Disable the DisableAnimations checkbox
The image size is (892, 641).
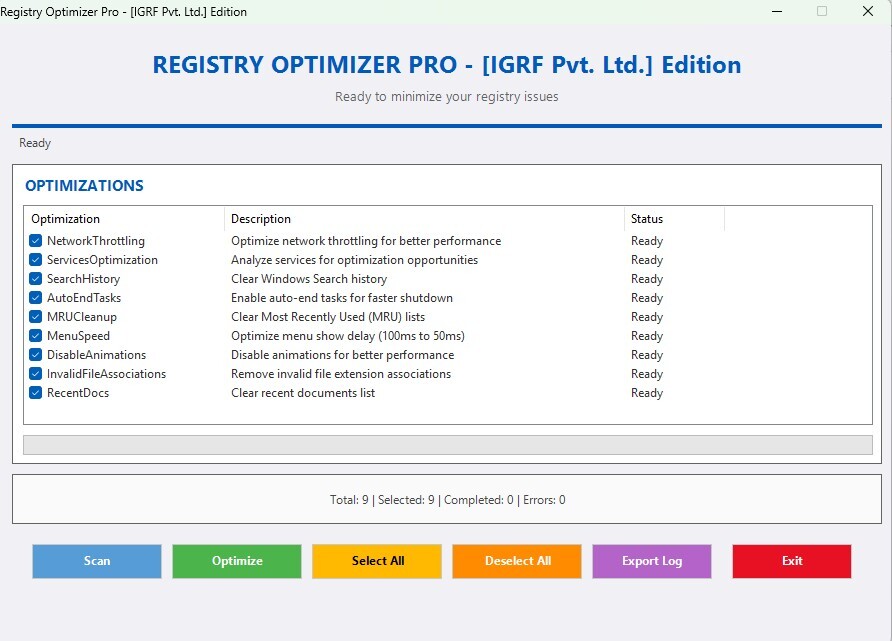36,355
